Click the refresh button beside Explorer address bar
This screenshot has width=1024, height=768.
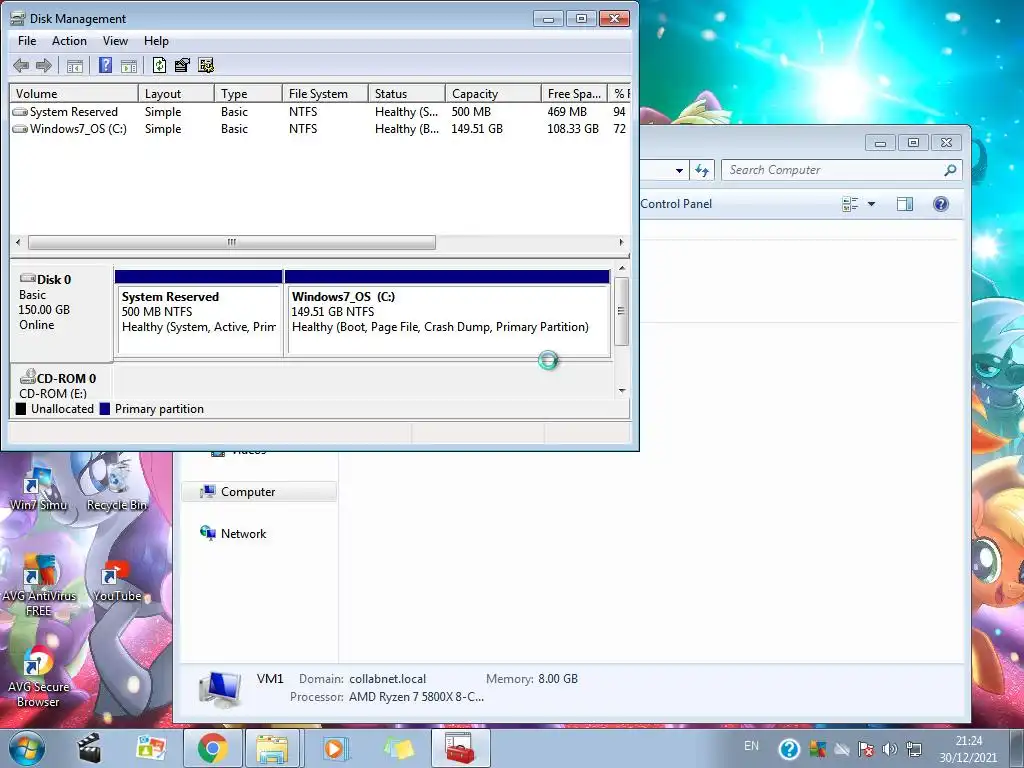(702, 170)
